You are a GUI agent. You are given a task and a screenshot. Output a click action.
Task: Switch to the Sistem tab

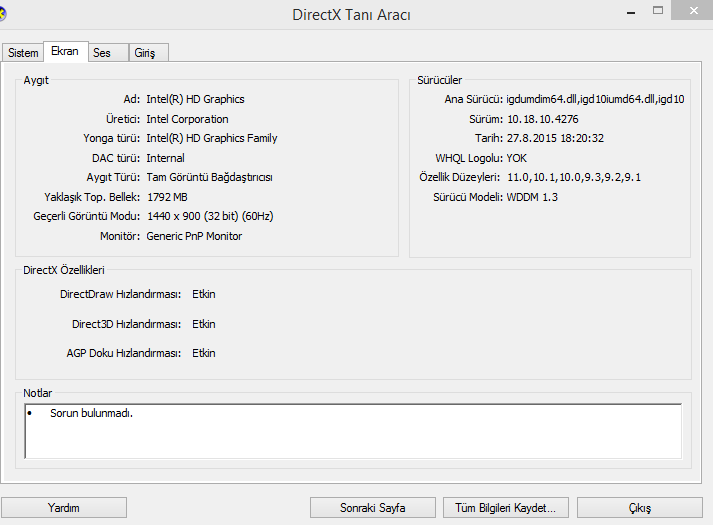(23, 53)
